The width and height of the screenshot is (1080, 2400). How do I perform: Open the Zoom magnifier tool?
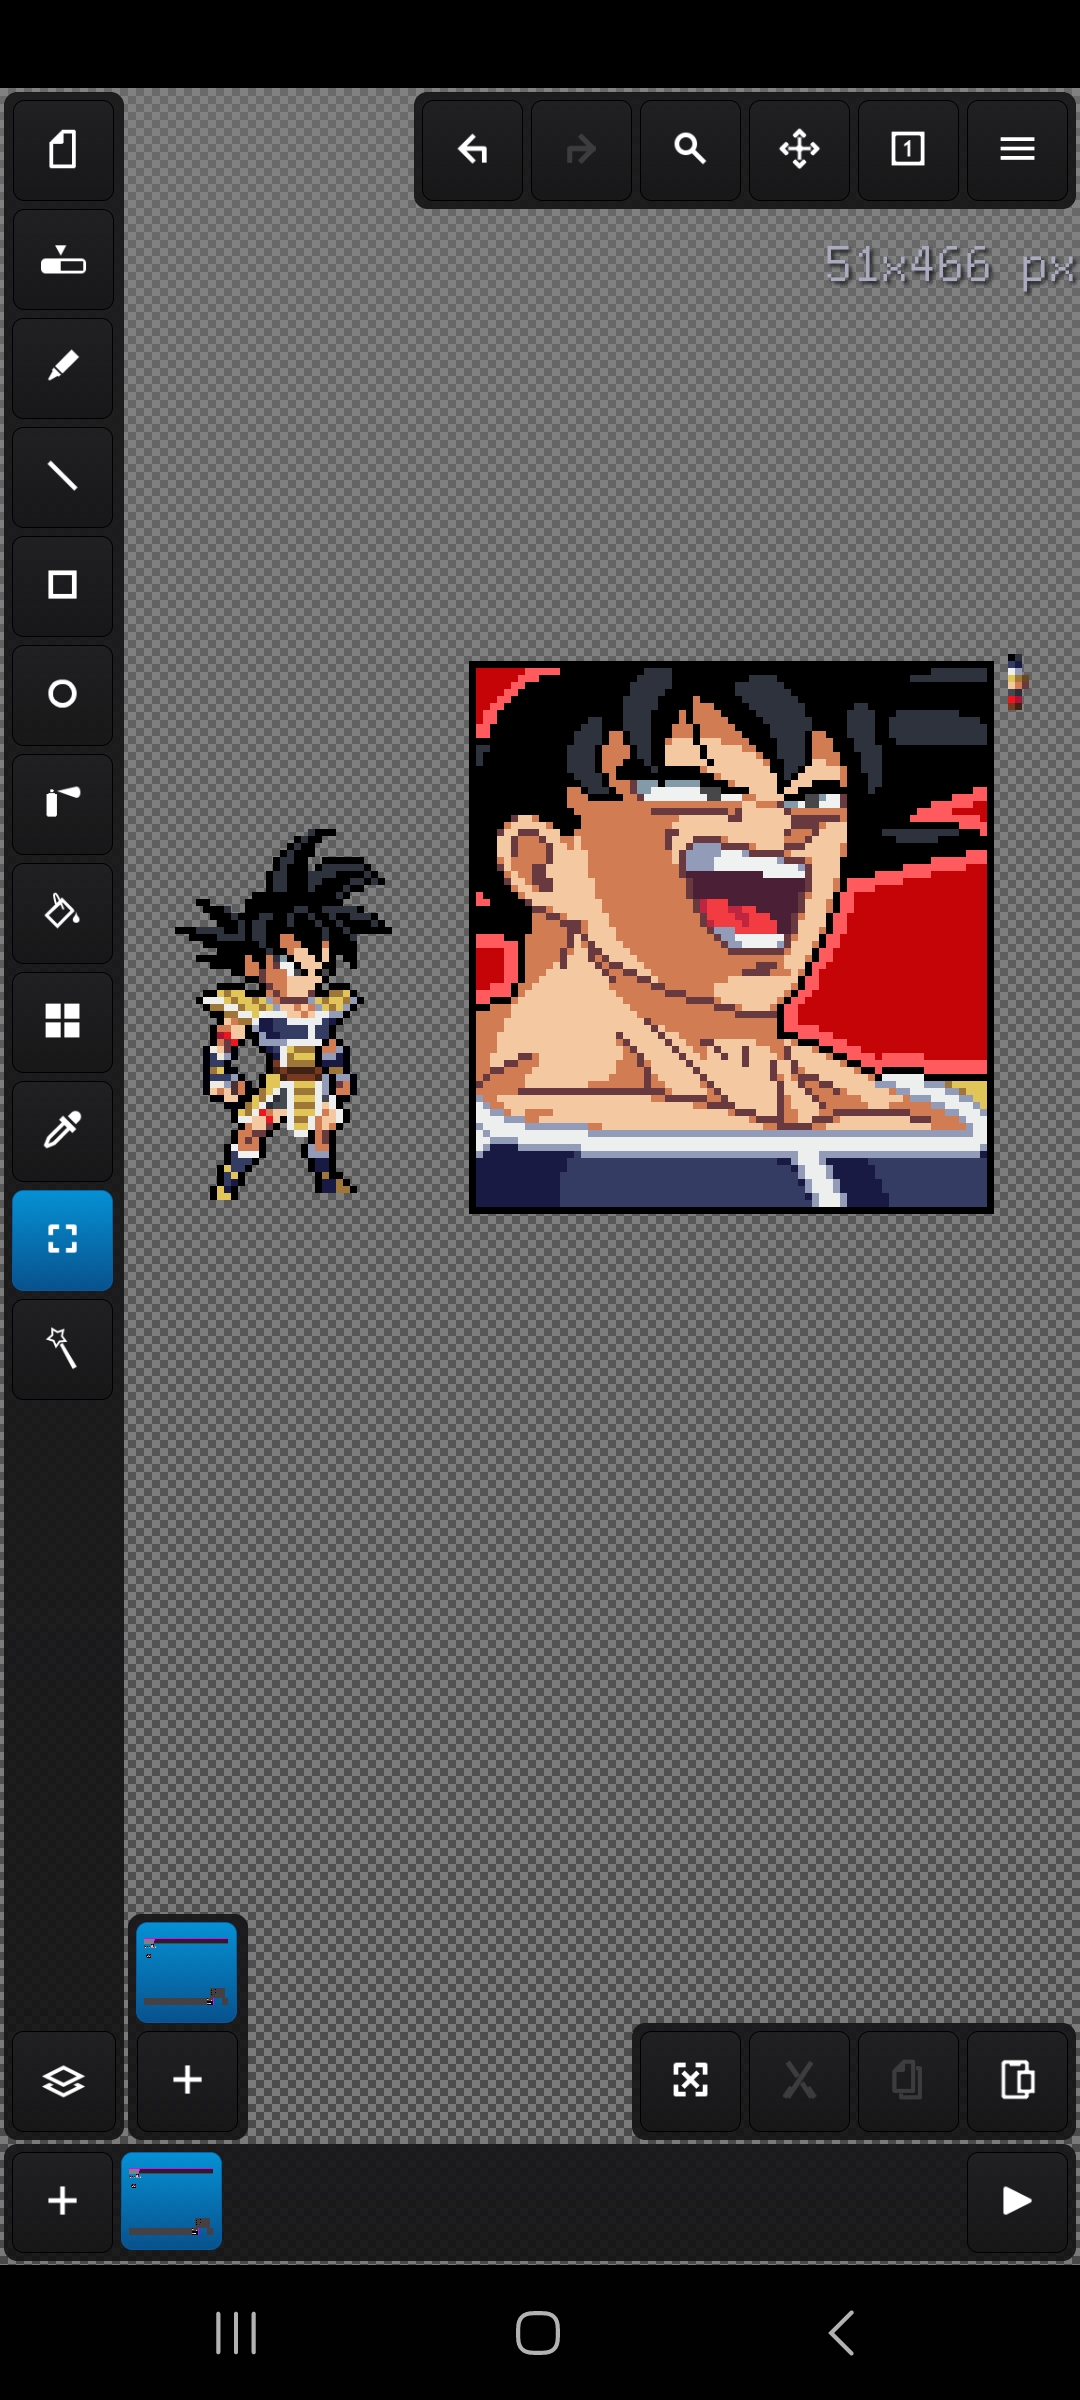pos(690,150)
